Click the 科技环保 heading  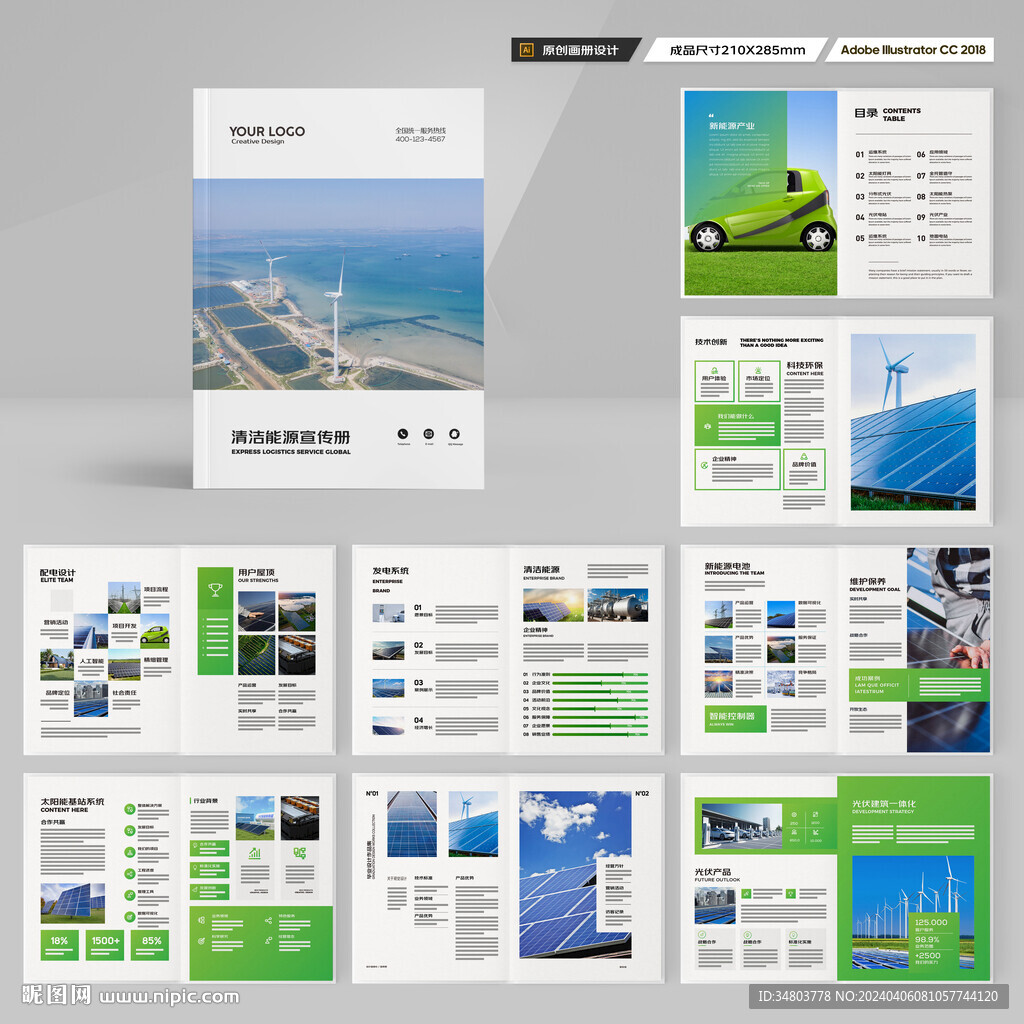(805, 365)
